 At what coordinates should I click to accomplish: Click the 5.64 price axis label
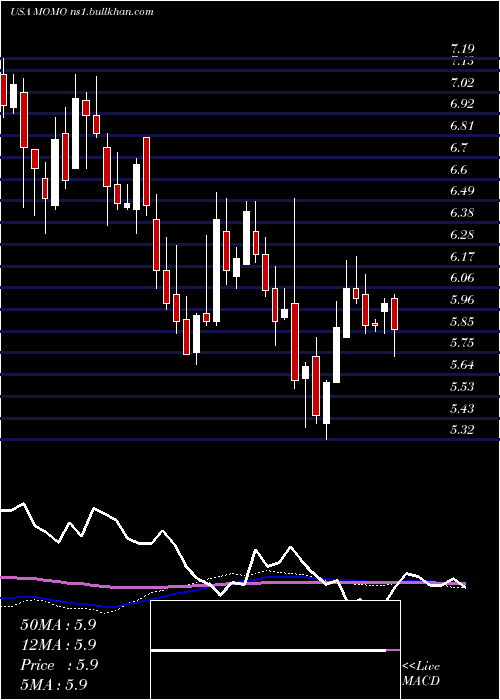click(463, 365)
